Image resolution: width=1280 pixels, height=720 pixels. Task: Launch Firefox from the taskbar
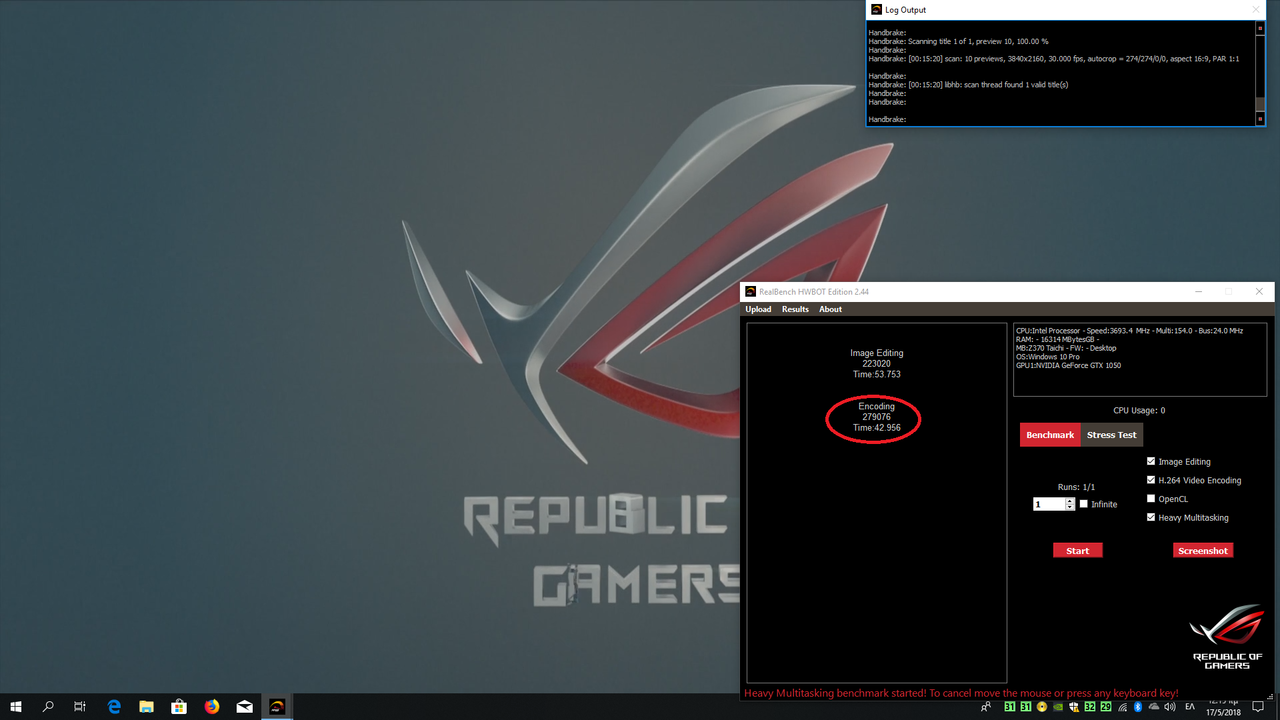pyautogui.click(x=211, y=706)
